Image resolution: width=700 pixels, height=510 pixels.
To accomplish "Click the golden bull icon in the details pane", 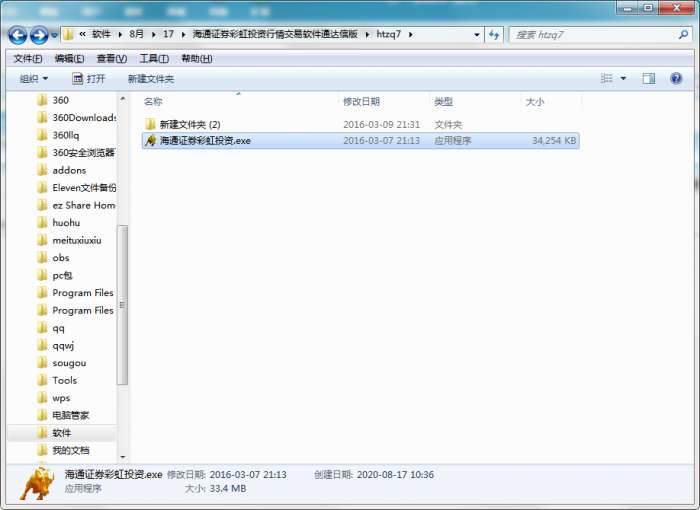I will 37,484.
